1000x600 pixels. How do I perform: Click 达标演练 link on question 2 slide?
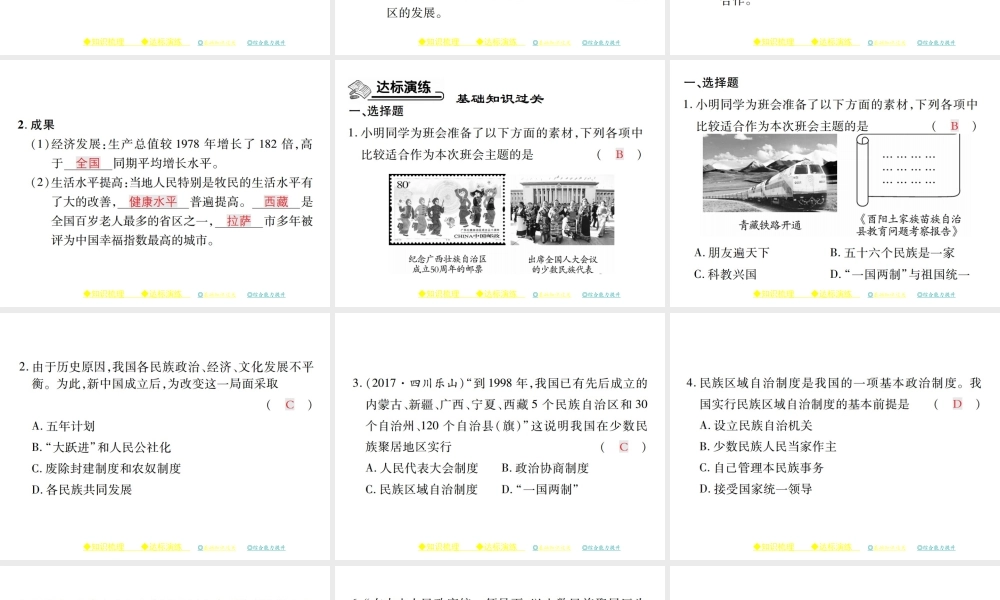click(x=161, y=547)
